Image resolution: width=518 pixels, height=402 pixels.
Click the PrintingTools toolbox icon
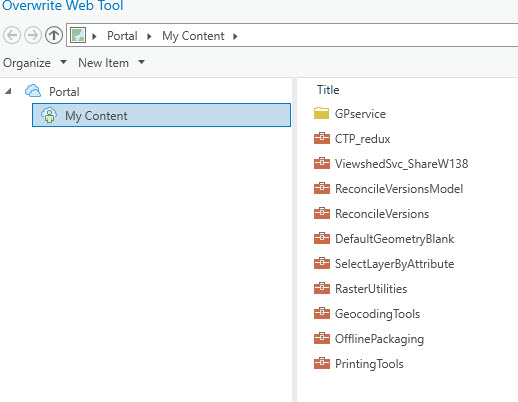point(322,363)
